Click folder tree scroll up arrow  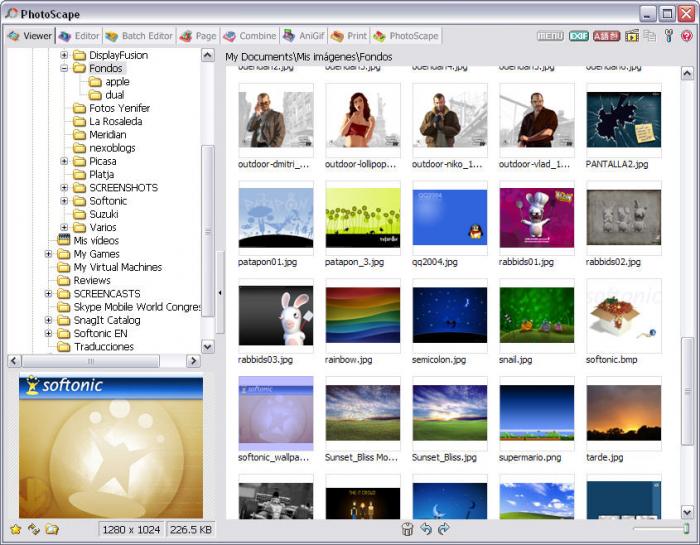tap(208, 55)
